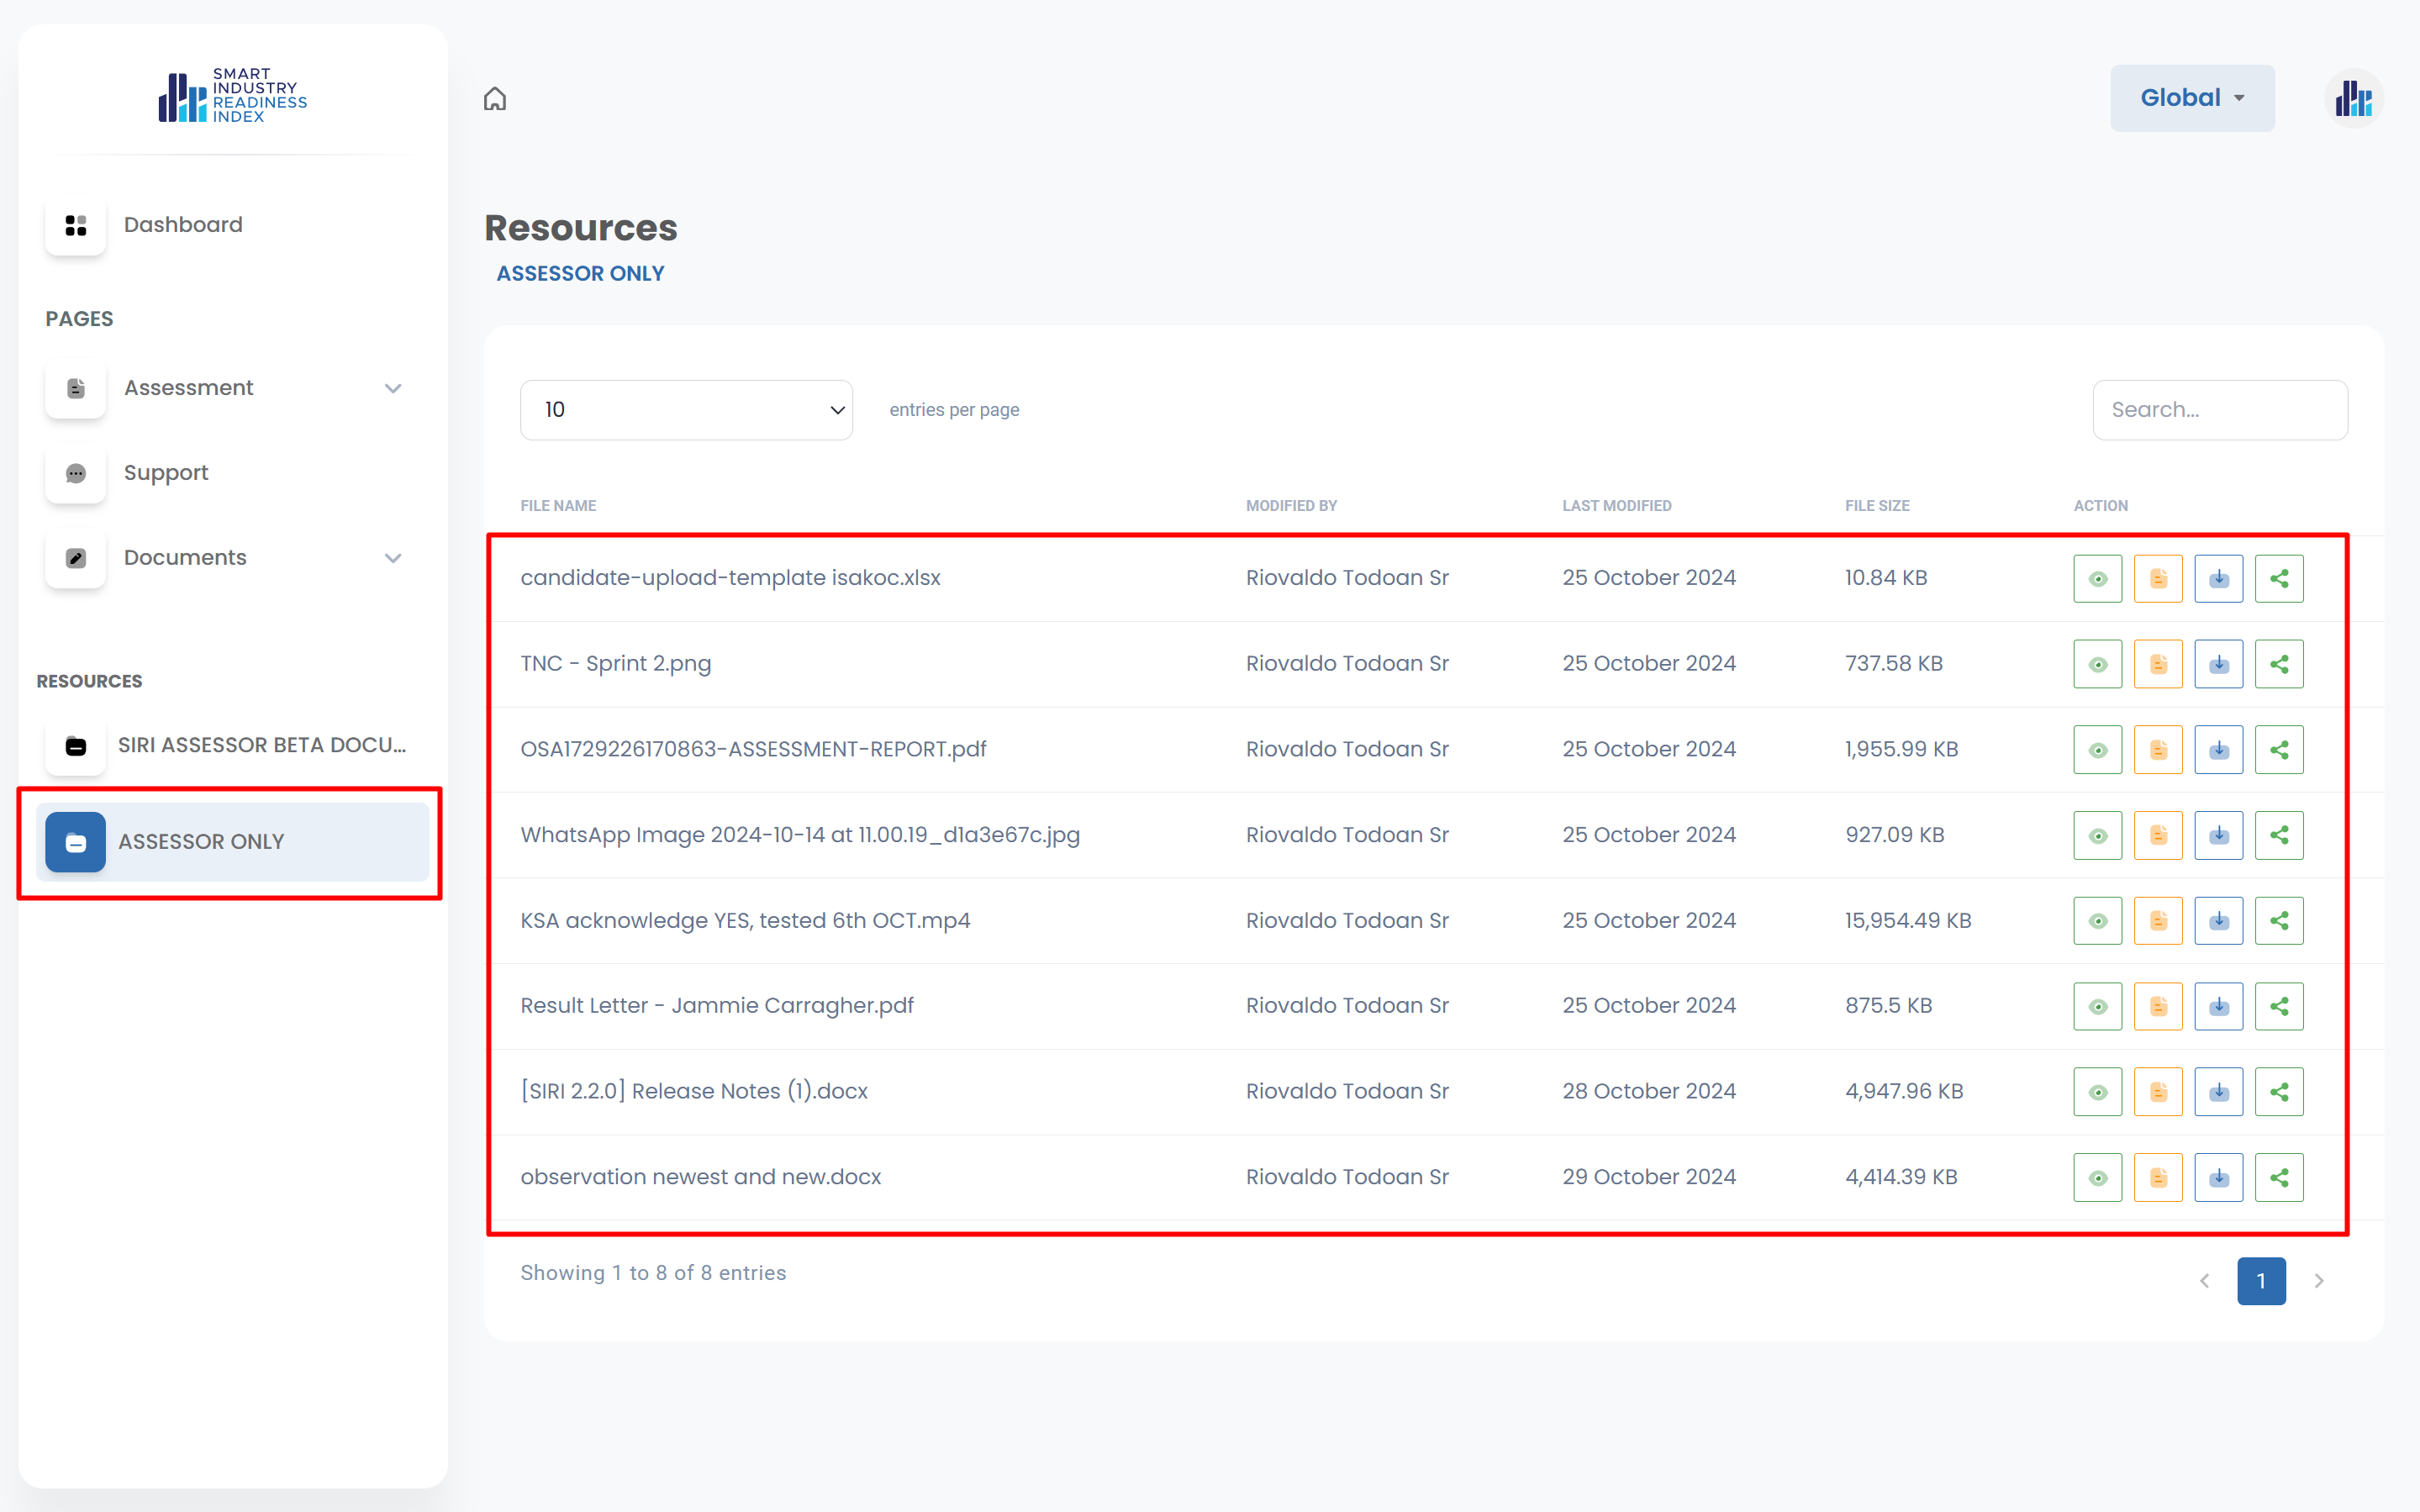Sort table by Last Modified column header

click(x=1616, y=506)
